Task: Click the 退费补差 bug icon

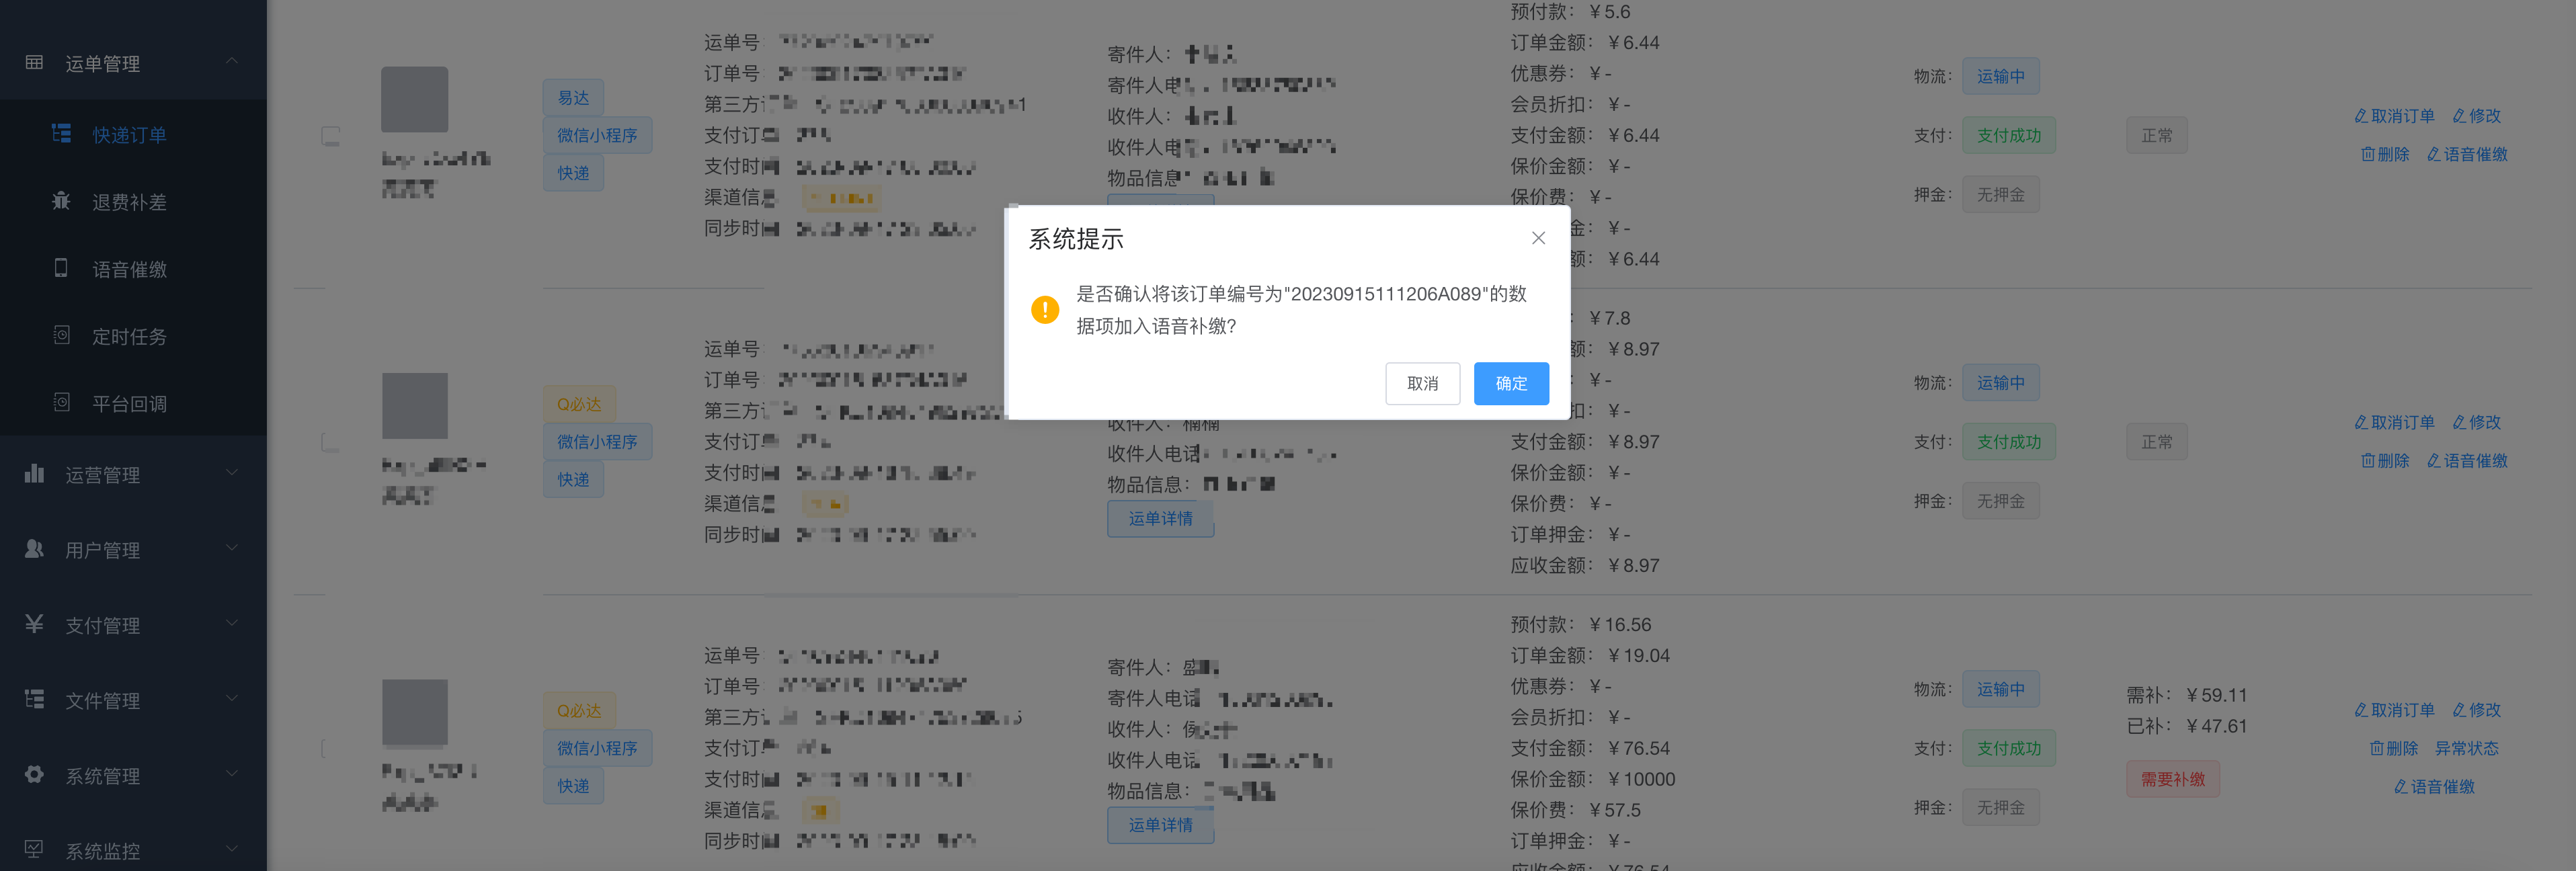Action: 61,200
